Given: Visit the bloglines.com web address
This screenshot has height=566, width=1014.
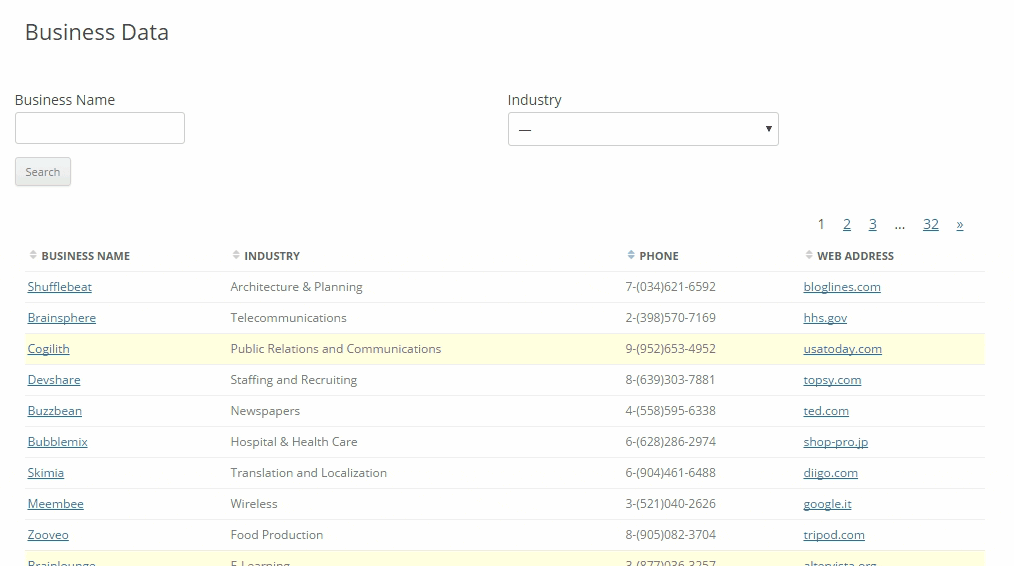Looking at the screenshot, I should [842, 287].
